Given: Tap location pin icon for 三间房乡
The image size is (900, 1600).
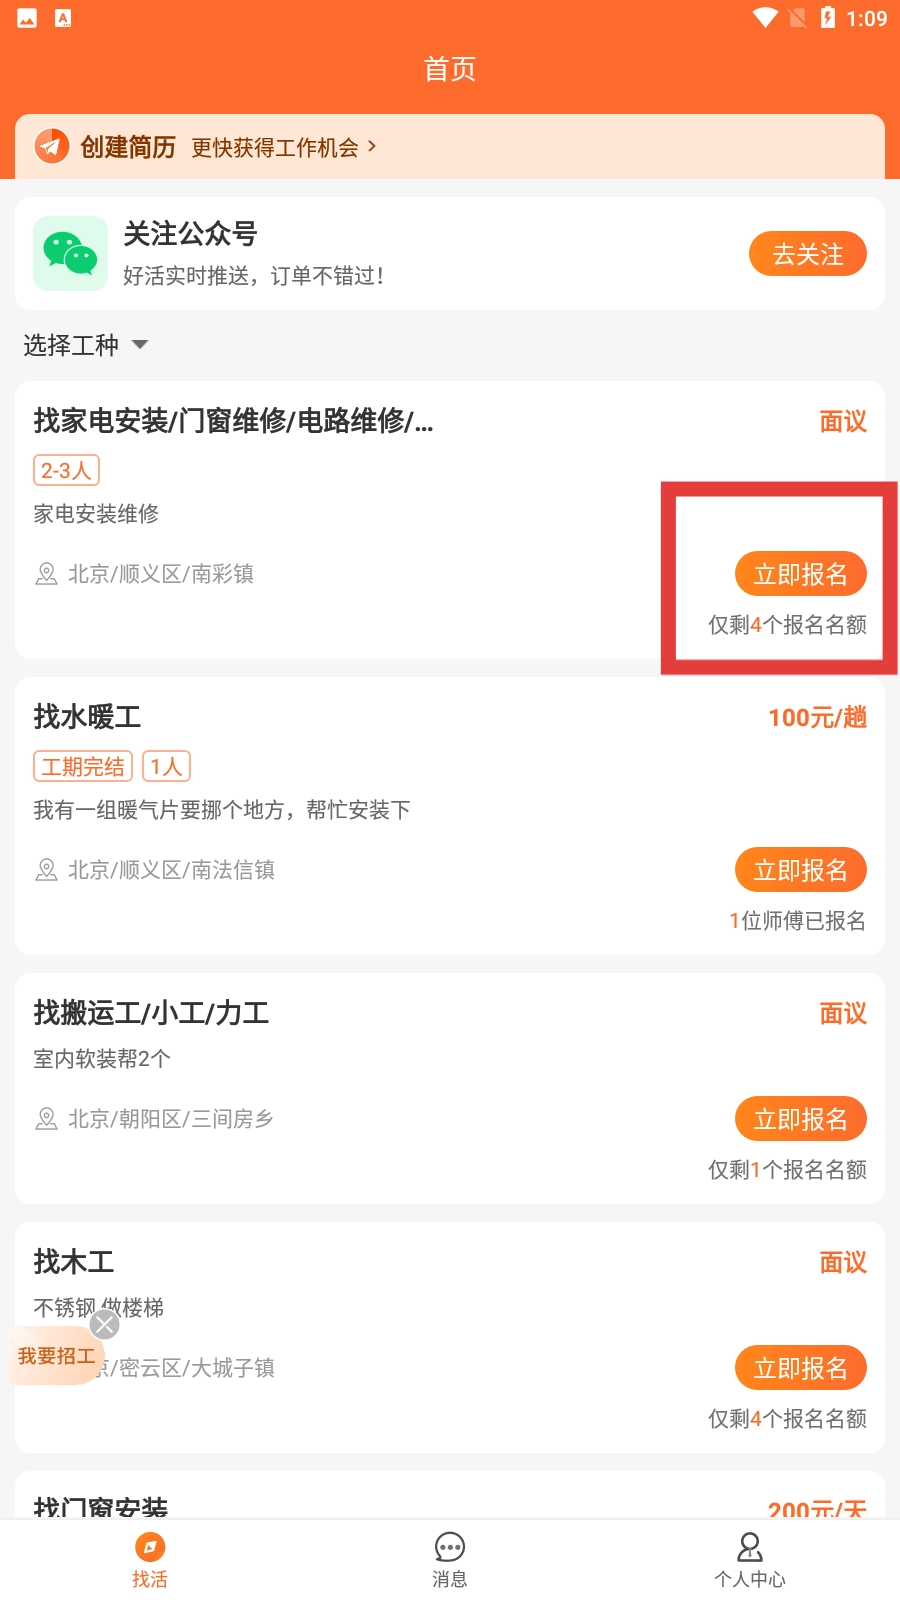Looking at the screenshot, I should 46,1119.
